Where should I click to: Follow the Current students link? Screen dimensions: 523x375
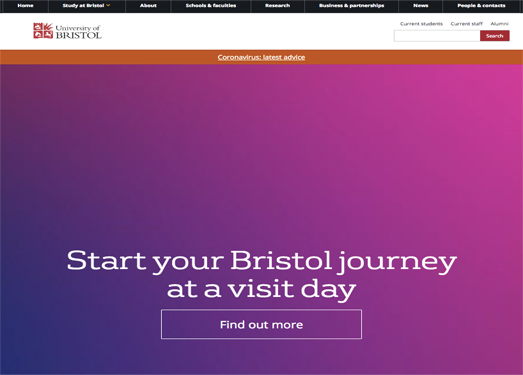click(x=421, y=24)
